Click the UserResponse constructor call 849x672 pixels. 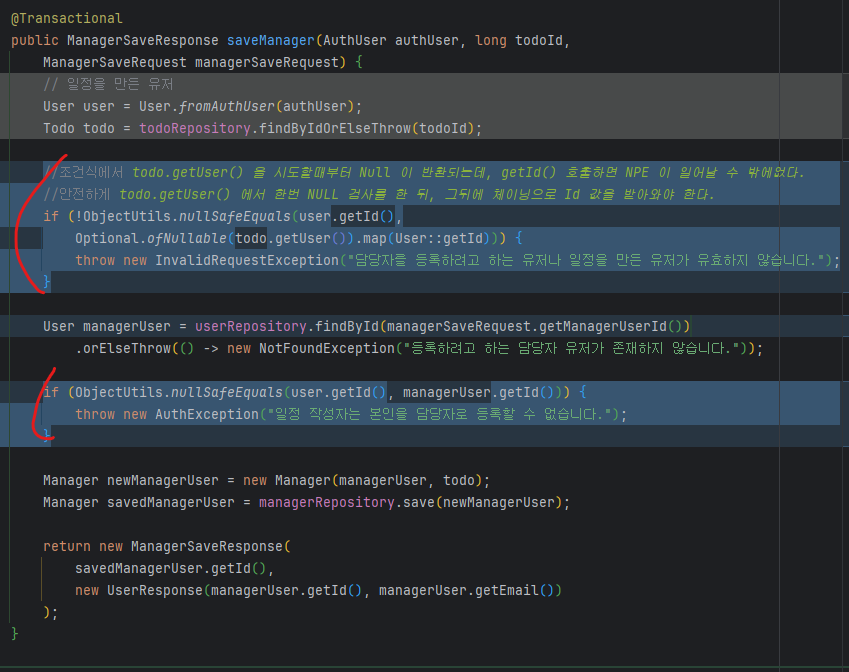click(155, 590)
